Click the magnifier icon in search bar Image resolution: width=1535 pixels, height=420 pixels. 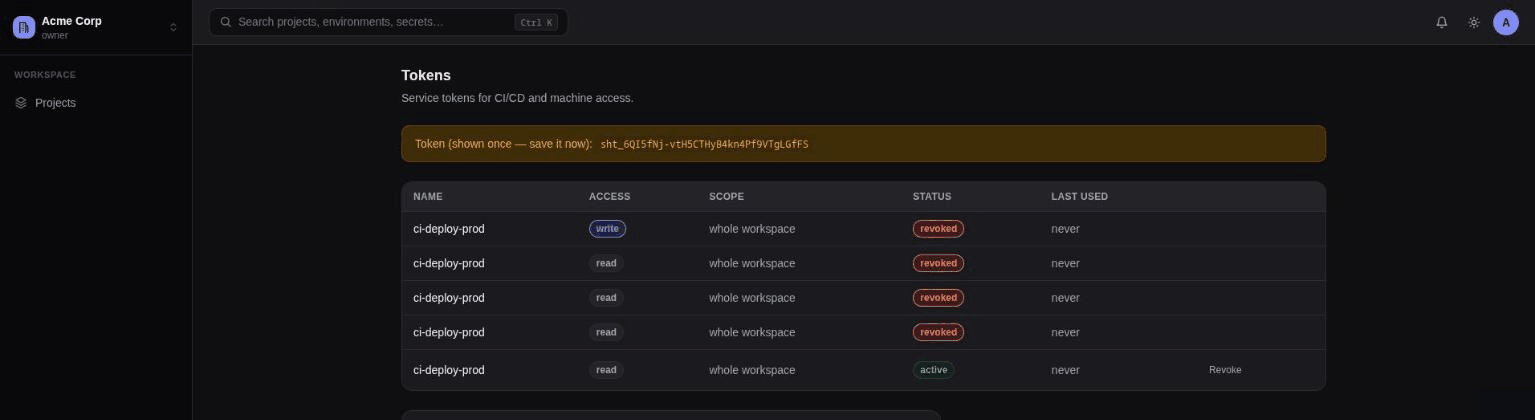pyautogui.click(x=226, y=22)
